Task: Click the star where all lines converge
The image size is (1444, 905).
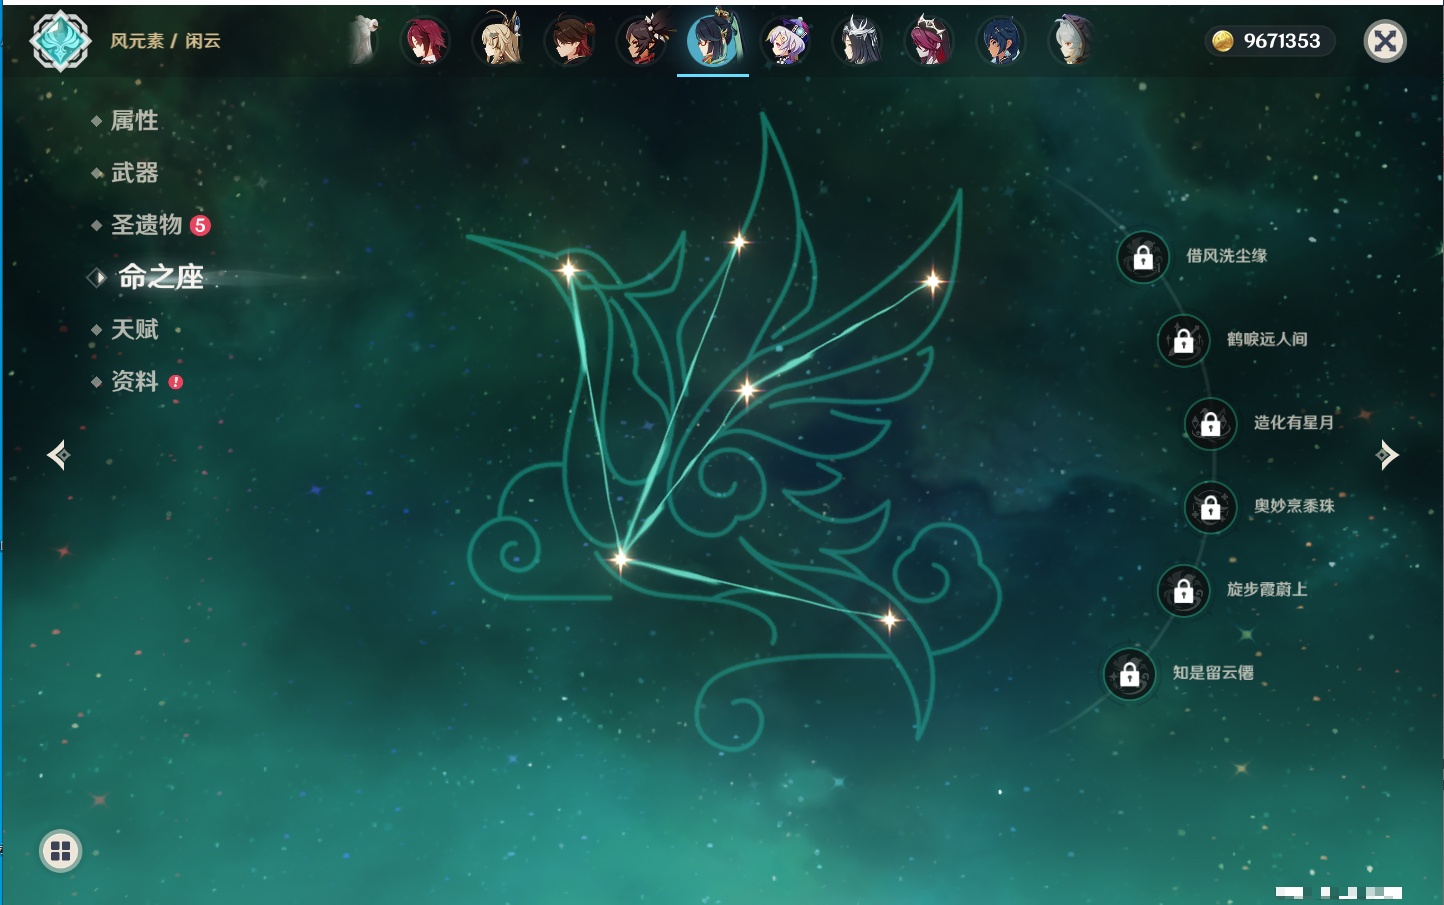Action: pos(620,559)
